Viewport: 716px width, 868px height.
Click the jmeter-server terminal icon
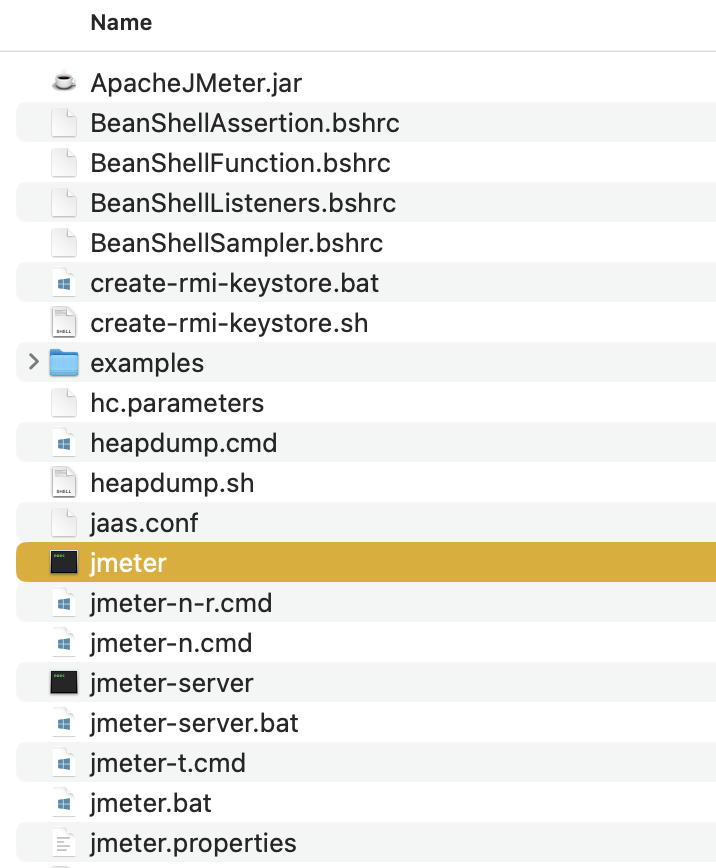(64, 683)
